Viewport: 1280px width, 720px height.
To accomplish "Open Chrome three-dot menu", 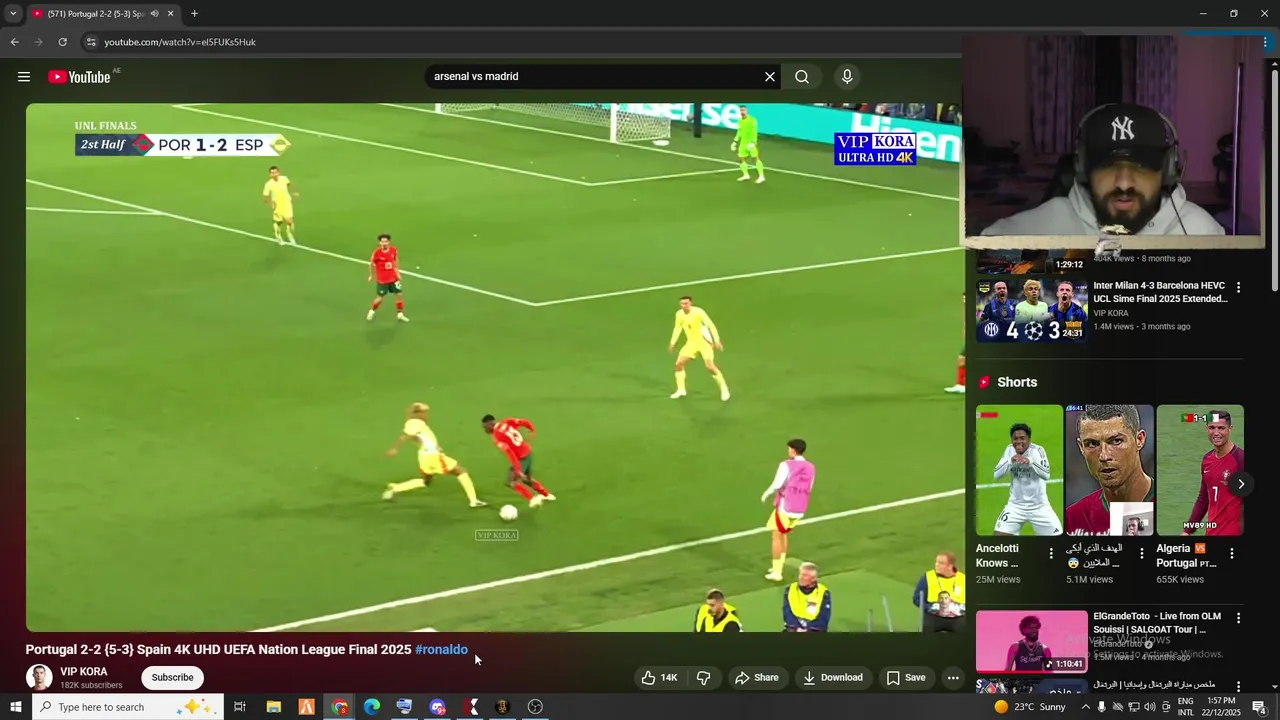I will pos(1266,42).
